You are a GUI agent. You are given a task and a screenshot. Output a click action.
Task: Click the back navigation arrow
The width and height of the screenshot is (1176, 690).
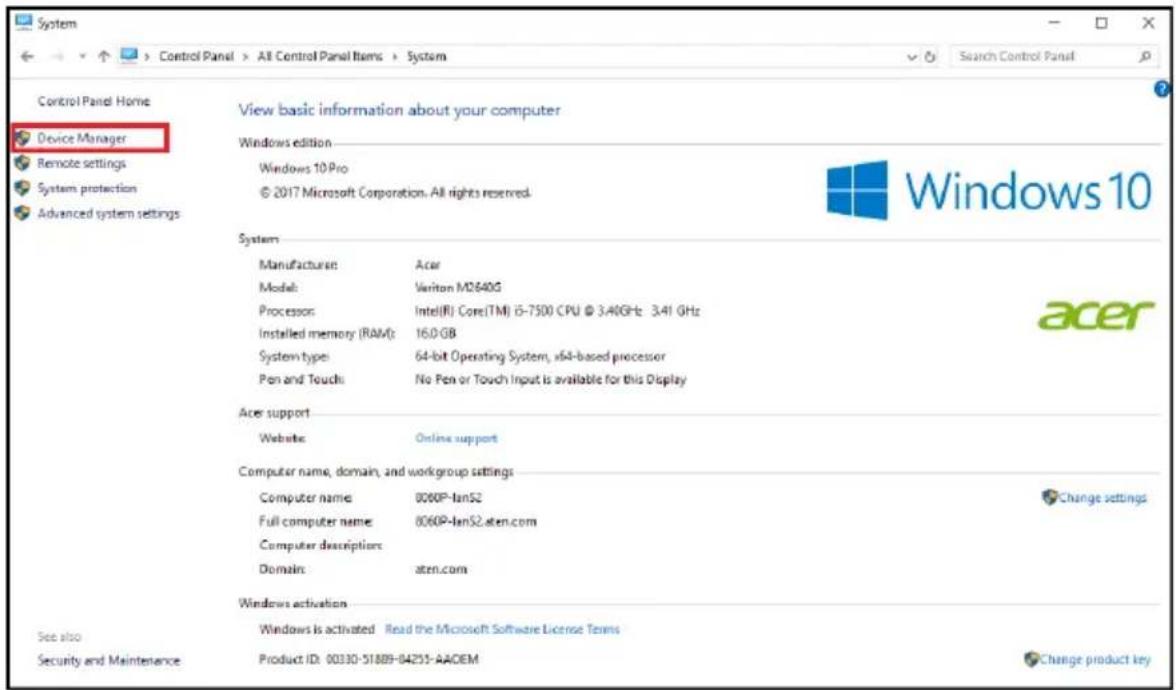tap(27, 56)
